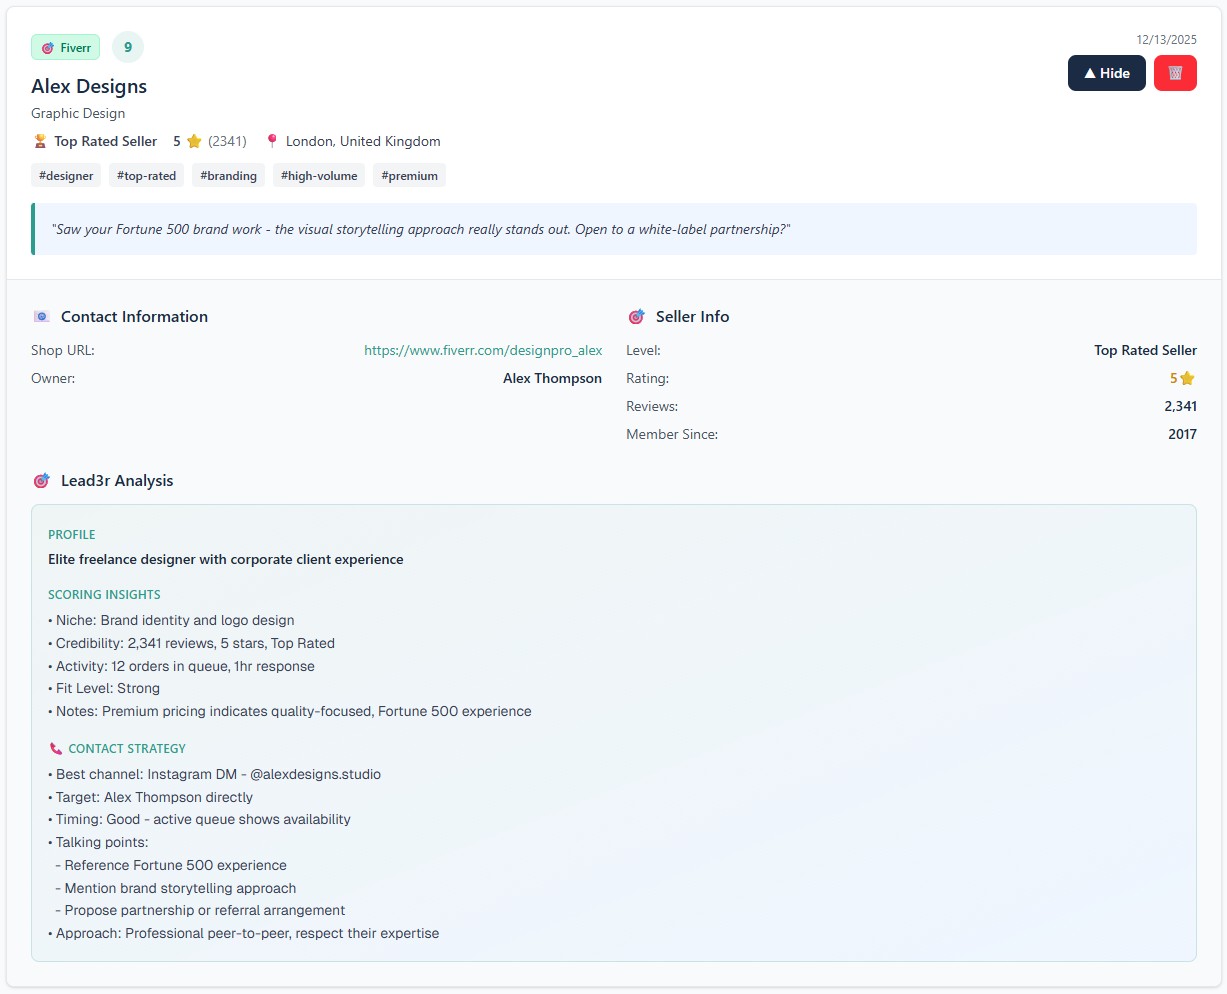Screen dimensions: 1227x994
Task: Click the Contact Information section icon
Action: pyautogui.click(x=41, y=317)
